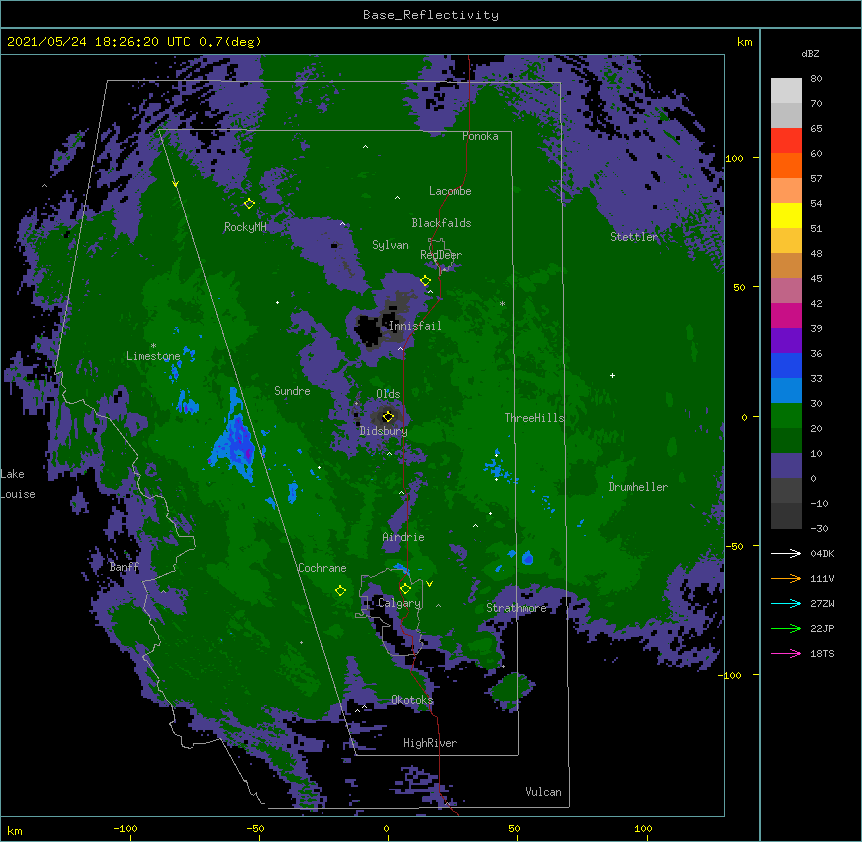
Task: Click the Stettler town label
Action: [634, 237]
